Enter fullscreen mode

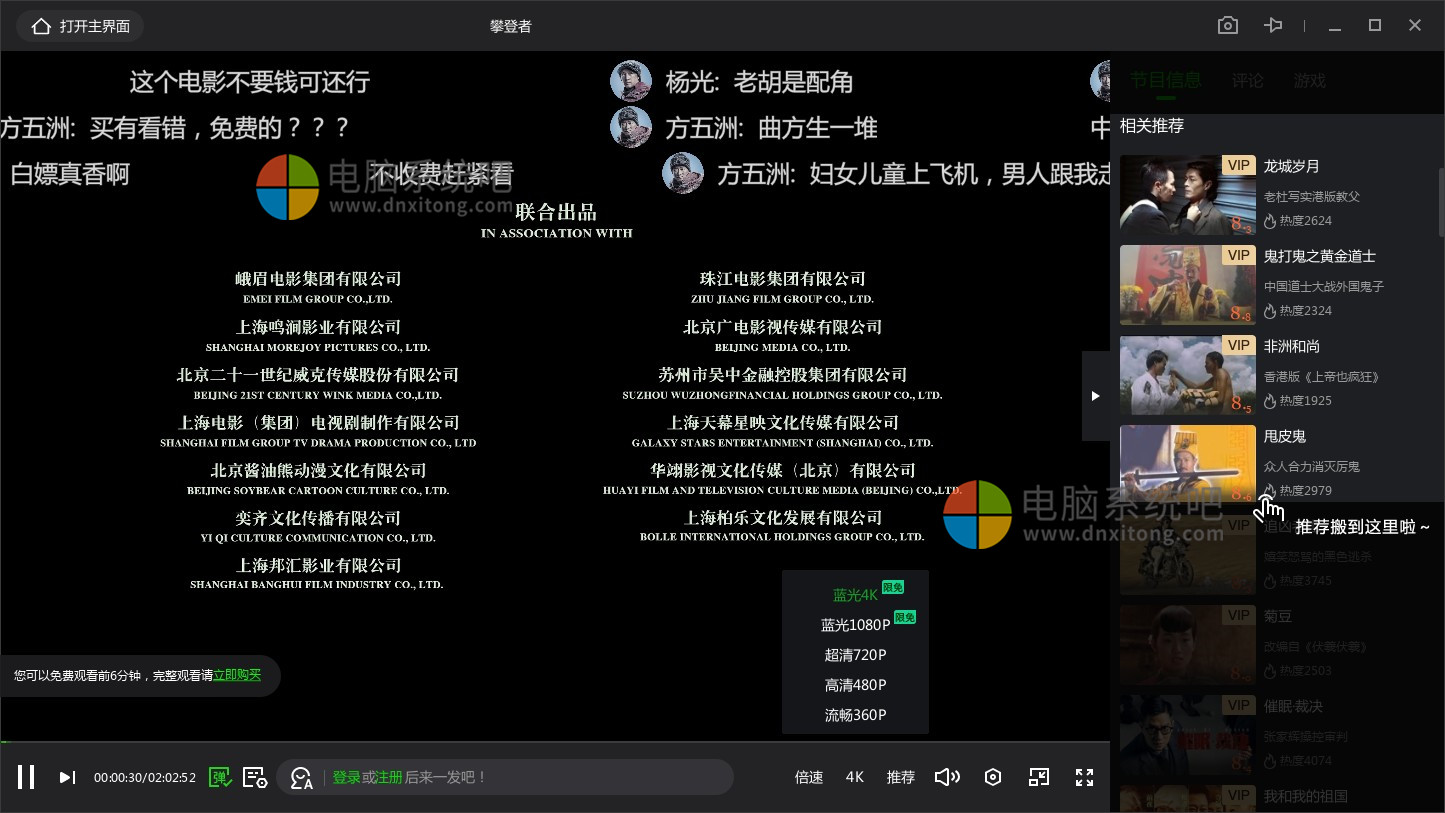coord(1084,777)
